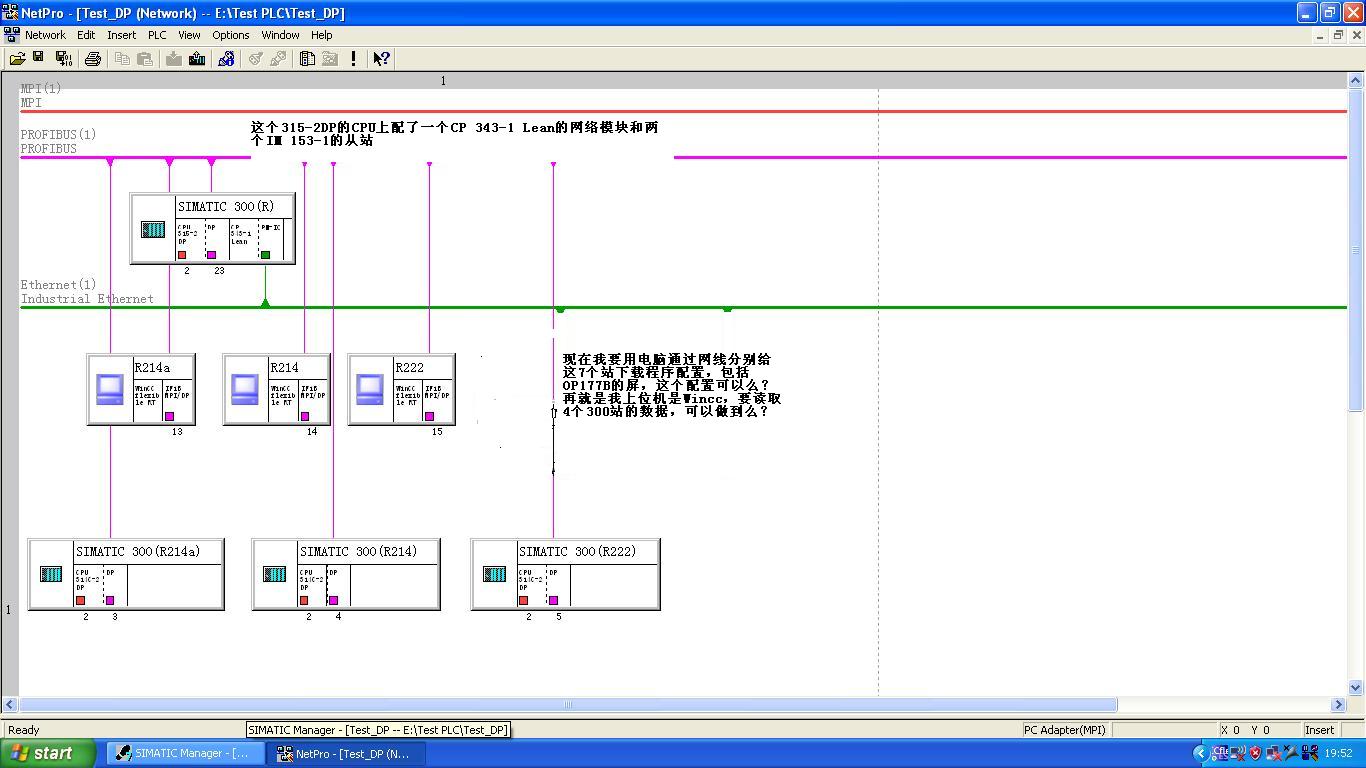Click the Open project toolbar icon
Image resolution: width=1366 pixels, height=768 pixels.
(x=18, y=59)
